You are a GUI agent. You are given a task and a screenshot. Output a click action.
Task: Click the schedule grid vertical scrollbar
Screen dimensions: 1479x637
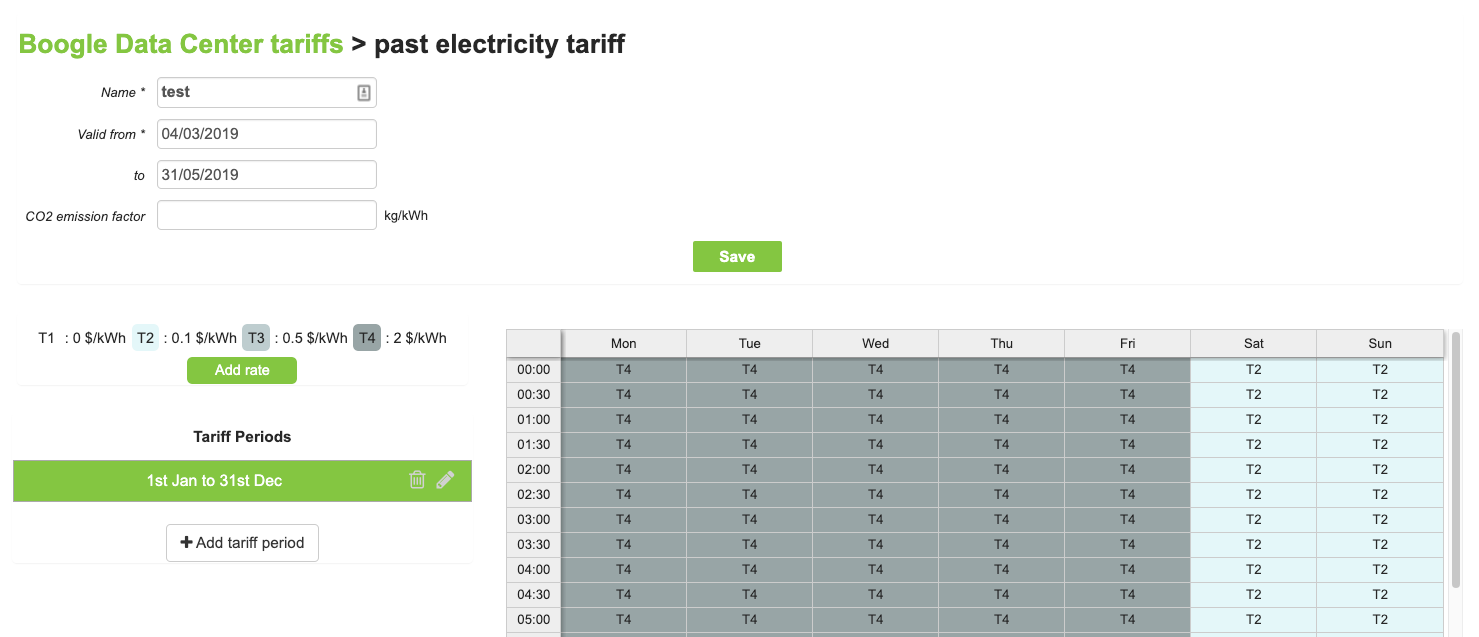(x=1456, y=460)
